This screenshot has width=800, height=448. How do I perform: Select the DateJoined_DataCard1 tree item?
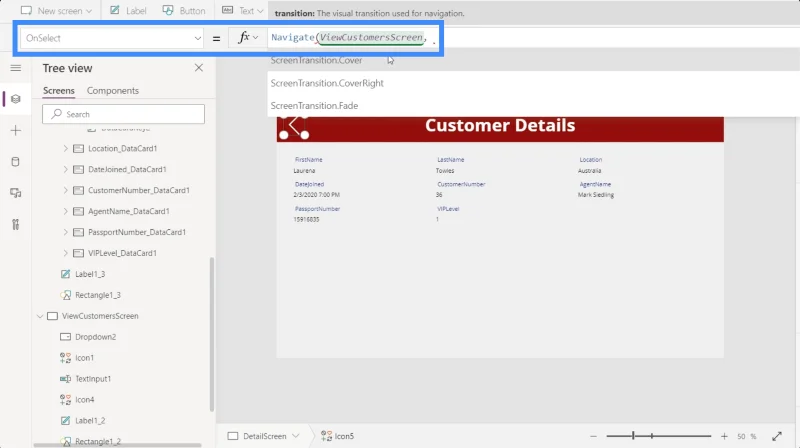coord(127,169)
